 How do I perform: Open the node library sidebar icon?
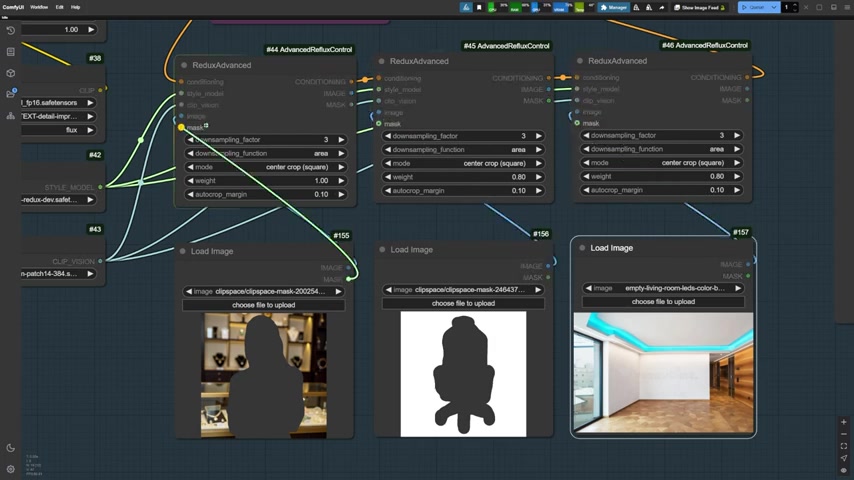(10, 52)
